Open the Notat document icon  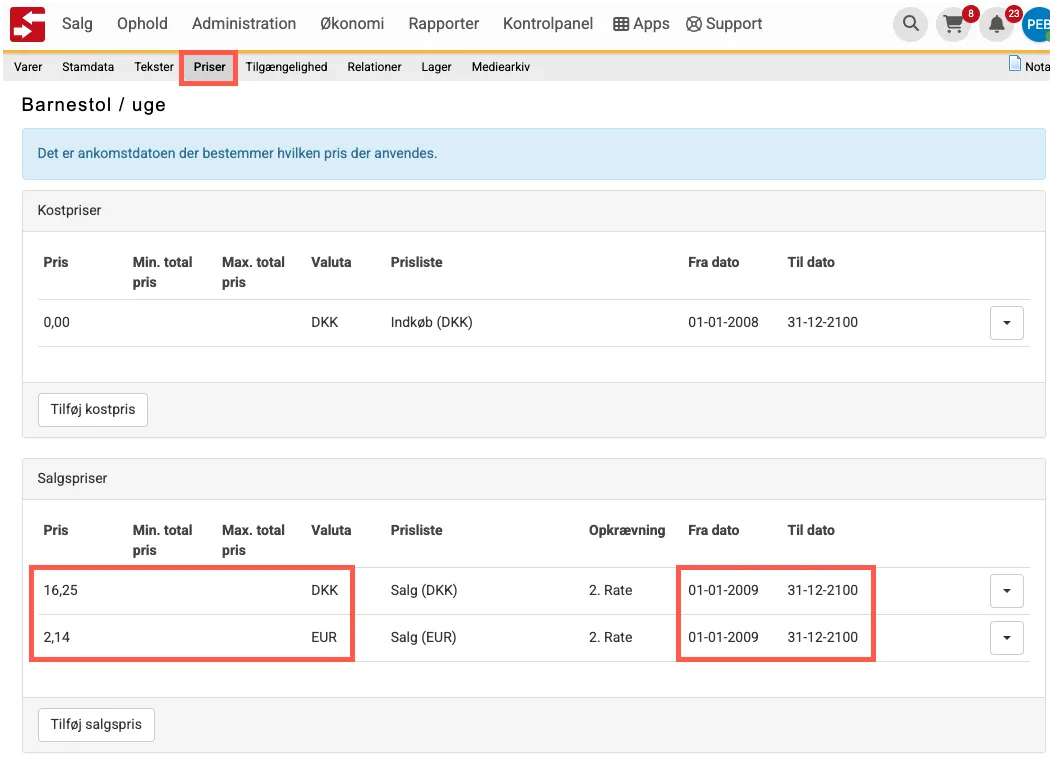click(x=1016, y=65)
